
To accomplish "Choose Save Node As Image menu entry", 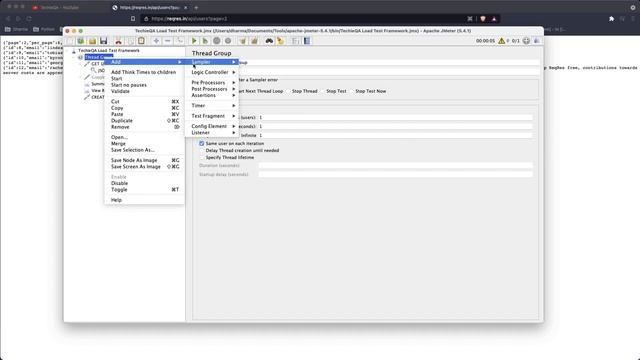I will (144, 160).
